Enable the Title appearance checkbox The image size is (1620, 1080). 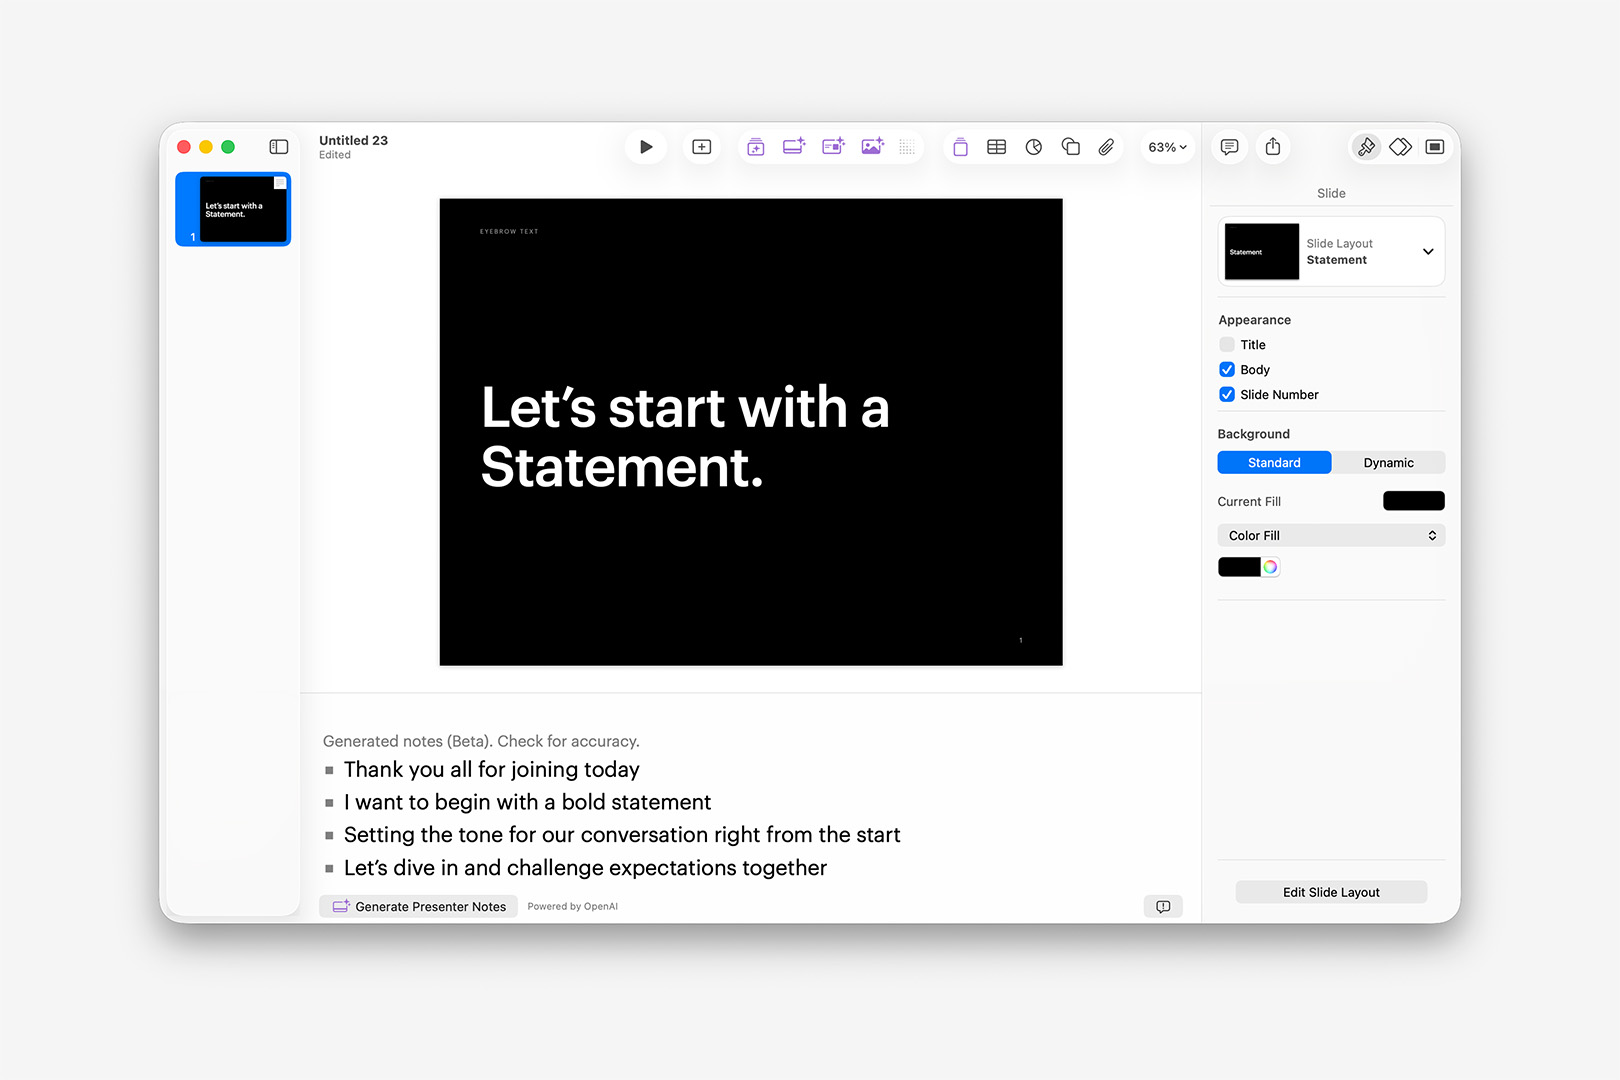click(x=1227, y=344)
